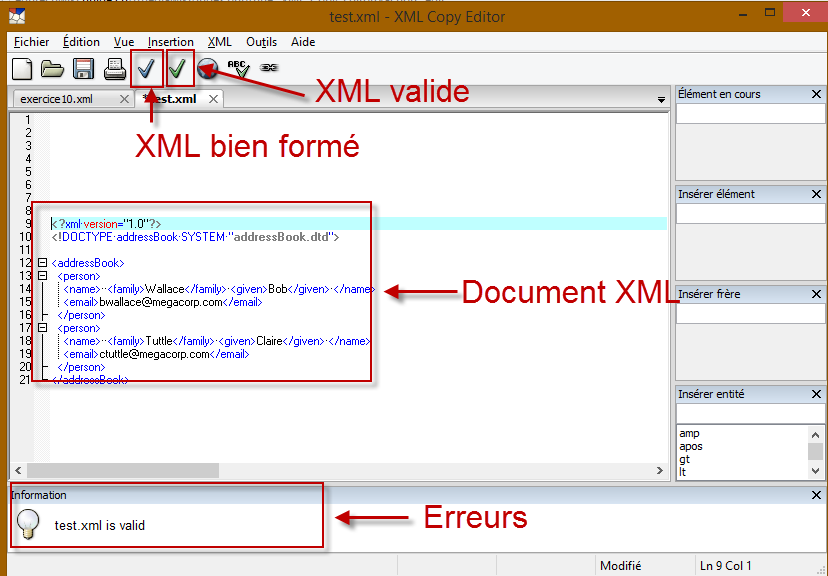Minimize the XML Copy Editor window
The image size is (828, 576).
click(743, 14)
